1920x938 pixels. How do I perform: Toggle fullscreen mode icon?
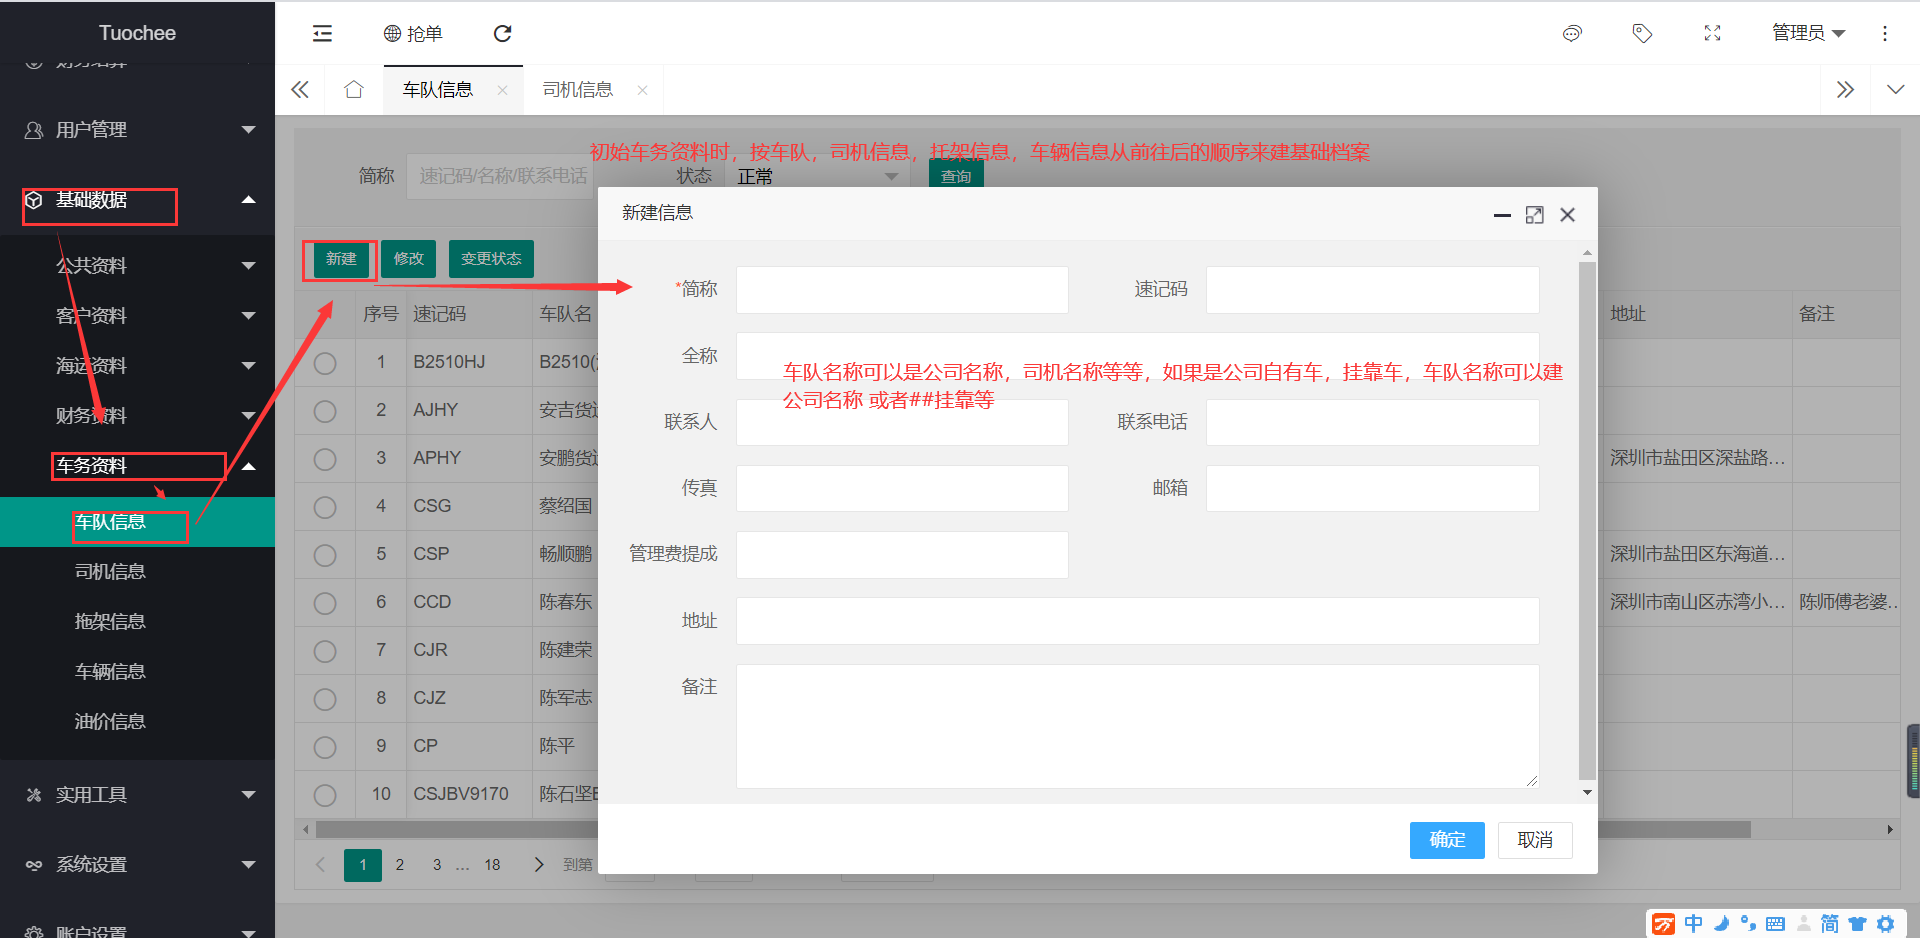click(1712, 34)
